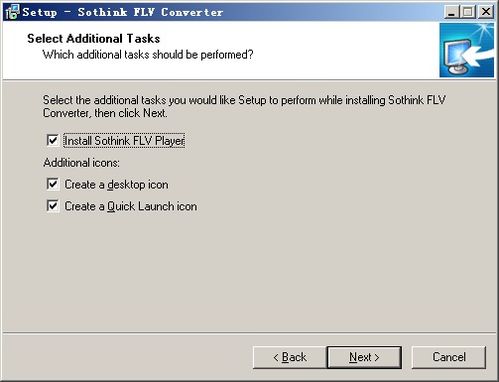Untick the desktop icon checkbox square

point(53,184)
